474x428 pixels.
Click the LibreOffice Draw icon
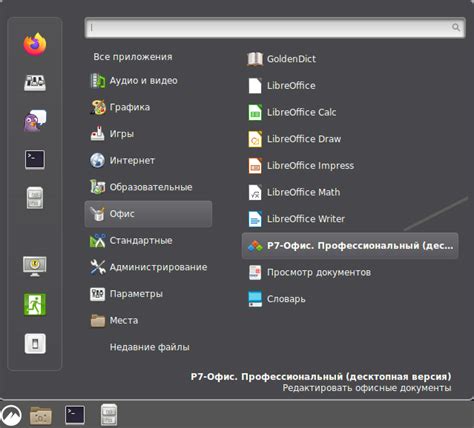click(255, 139)
